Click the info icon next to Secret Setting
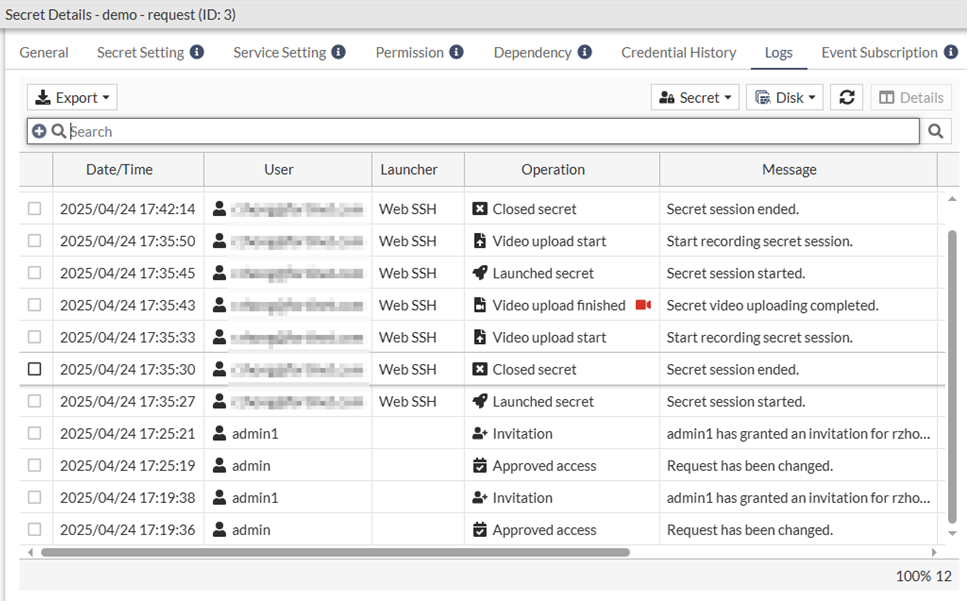973x605 pixels. (197, 52)
